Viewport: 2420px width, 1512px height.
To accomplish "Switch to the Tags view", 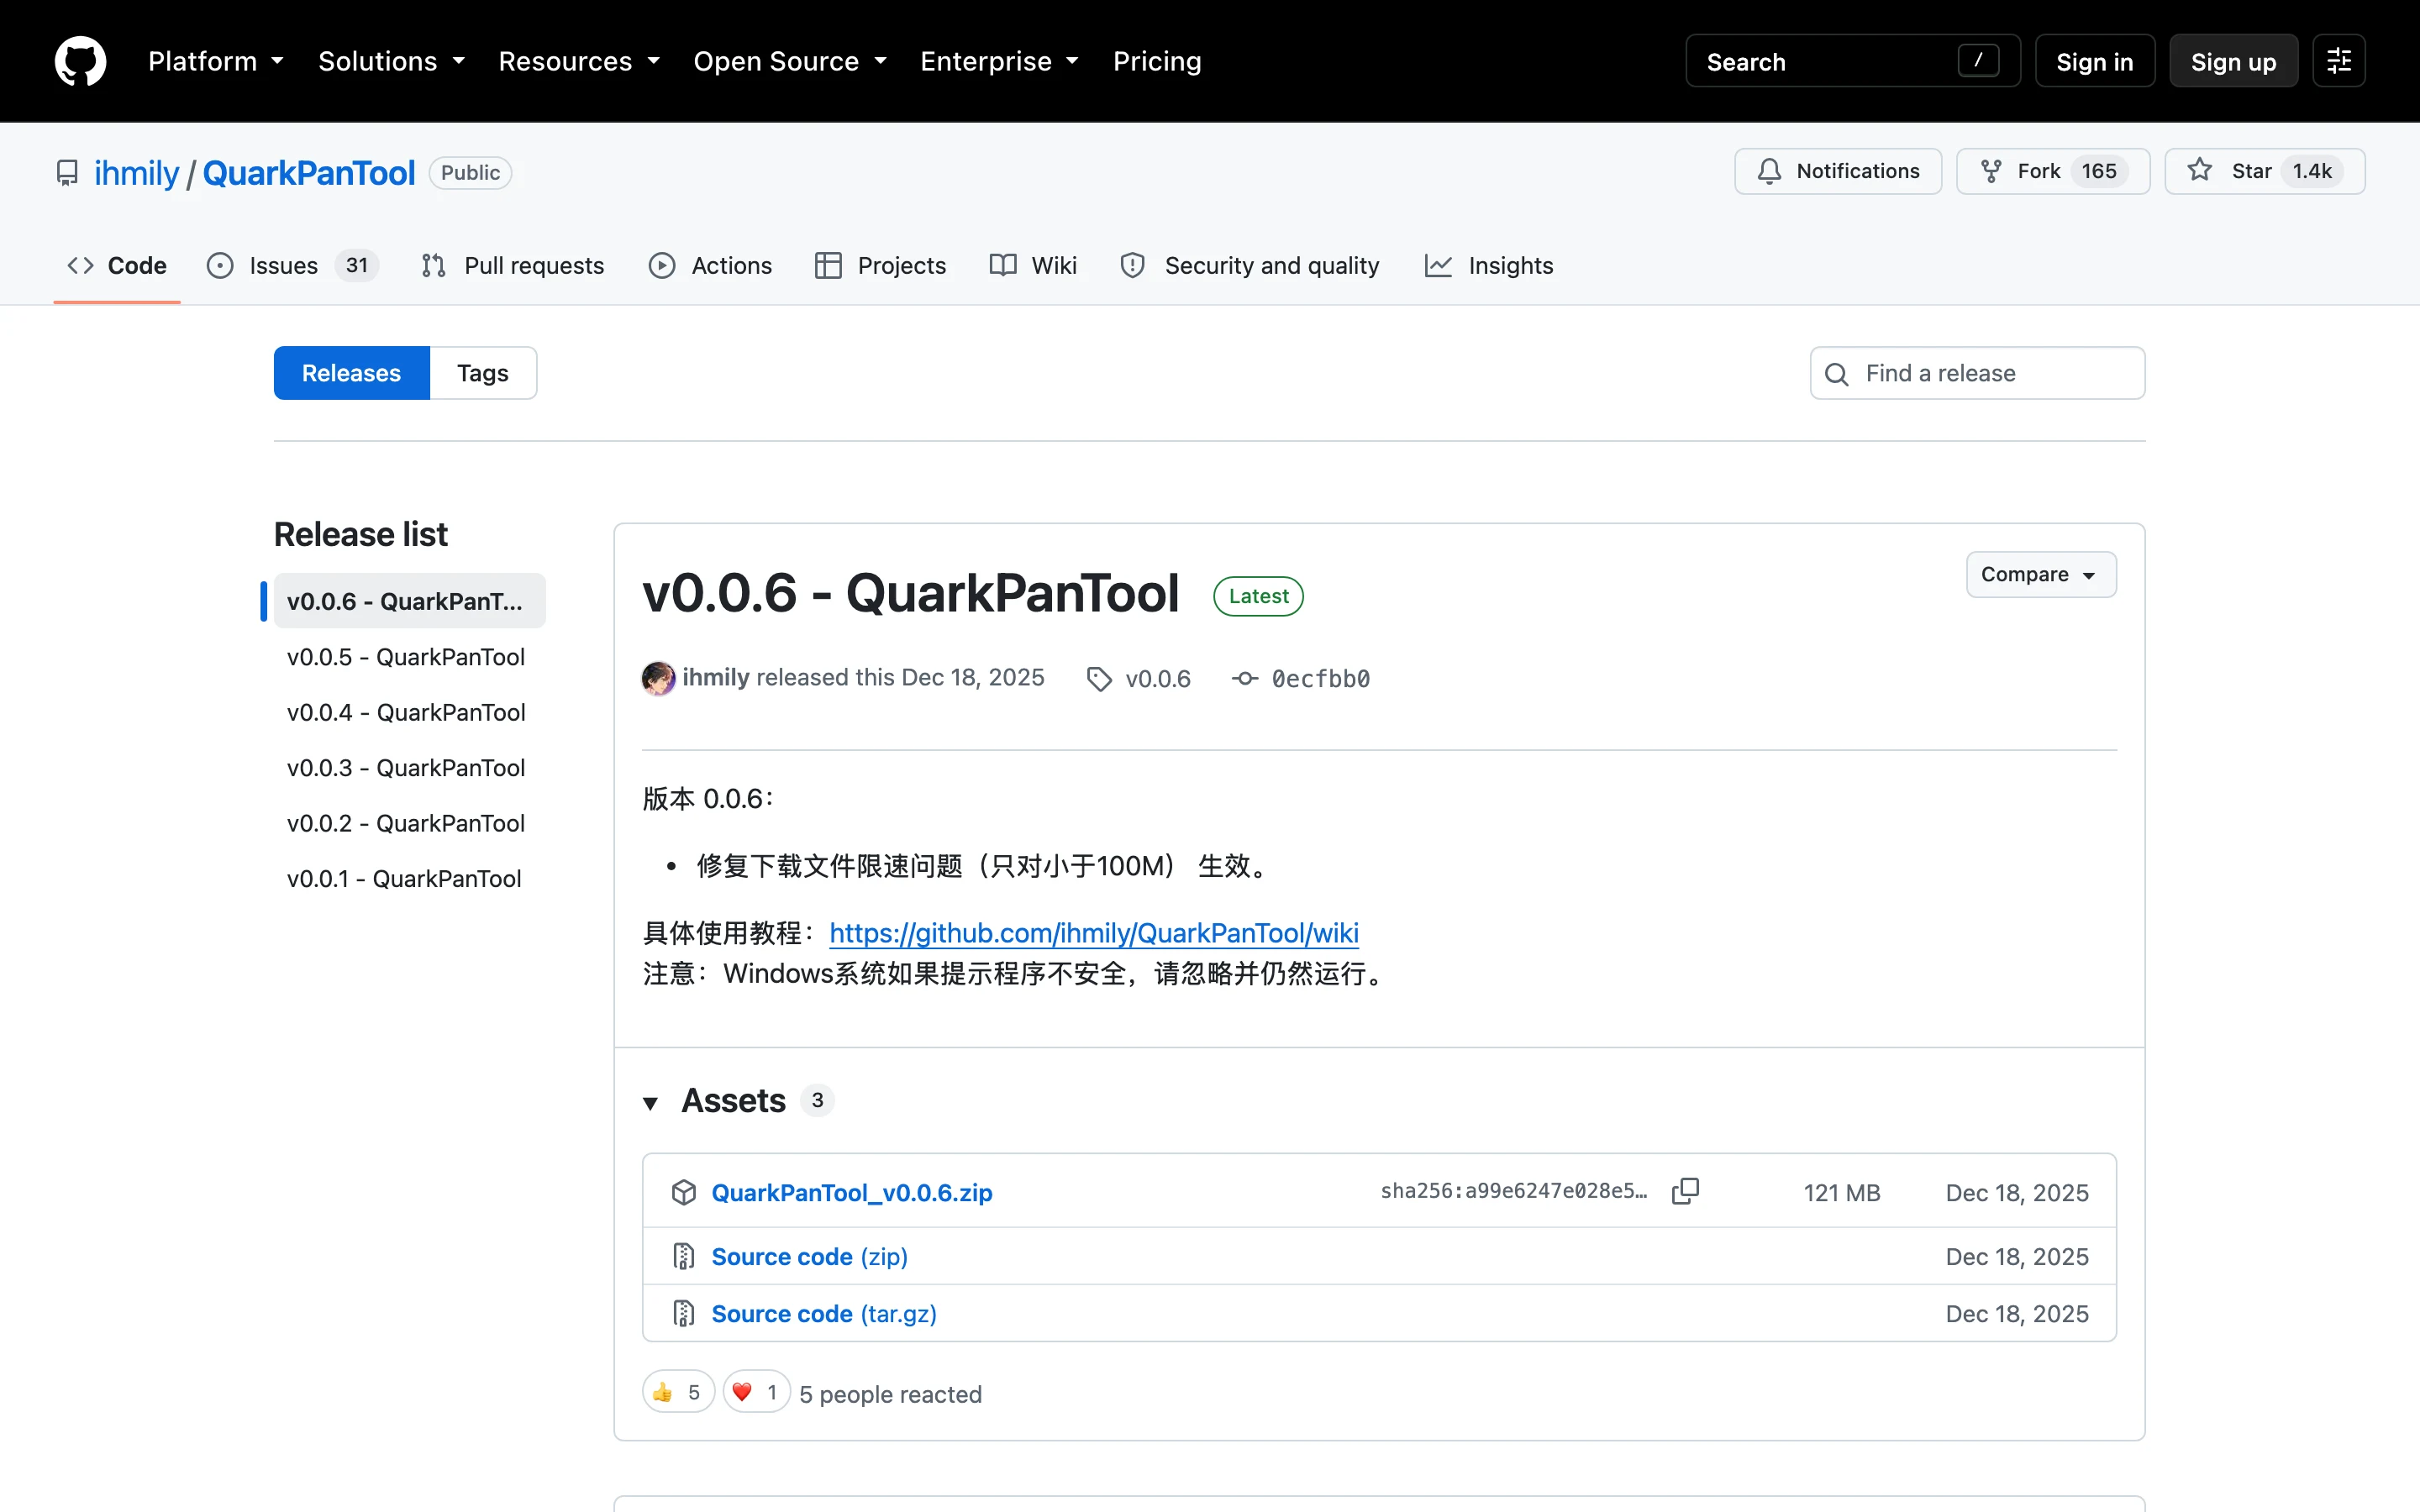I will [483, 373].
